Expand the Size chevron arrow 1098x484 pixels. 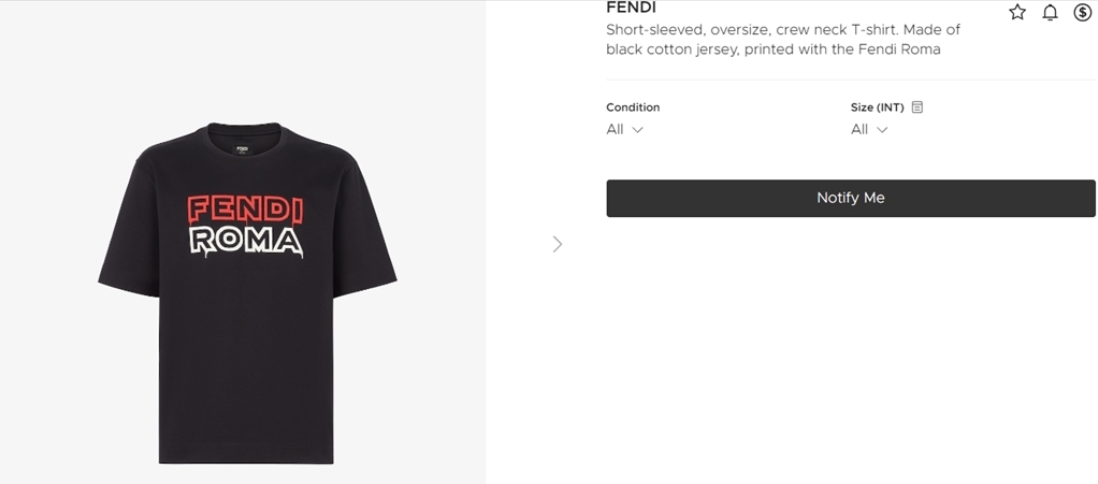[882, 130]
